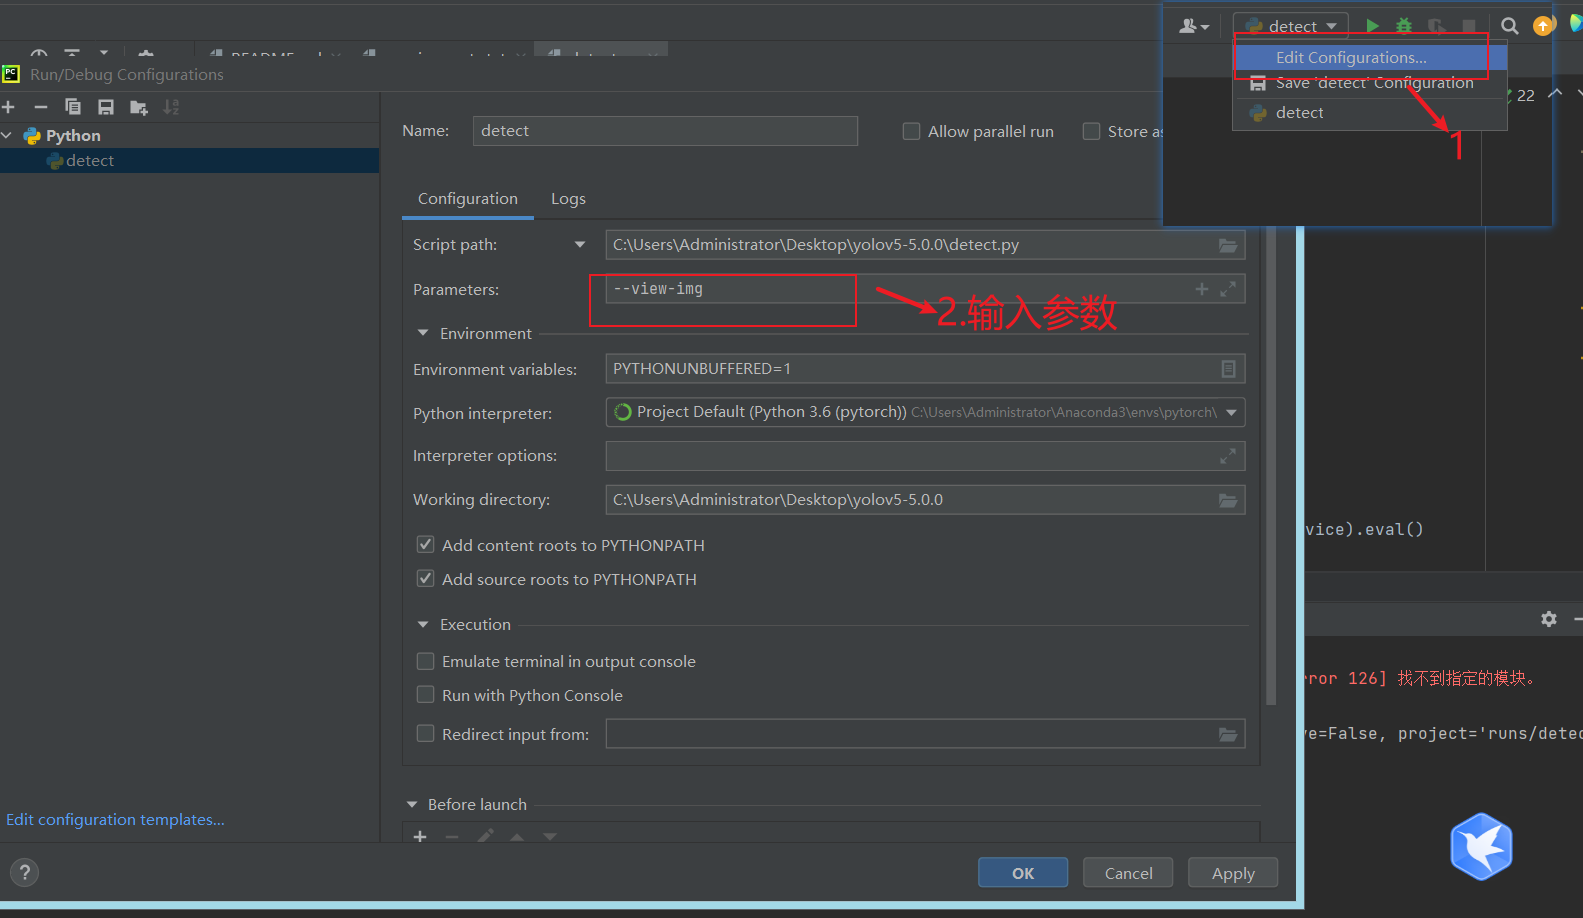Run detect with green play icon

(1372, 26)
